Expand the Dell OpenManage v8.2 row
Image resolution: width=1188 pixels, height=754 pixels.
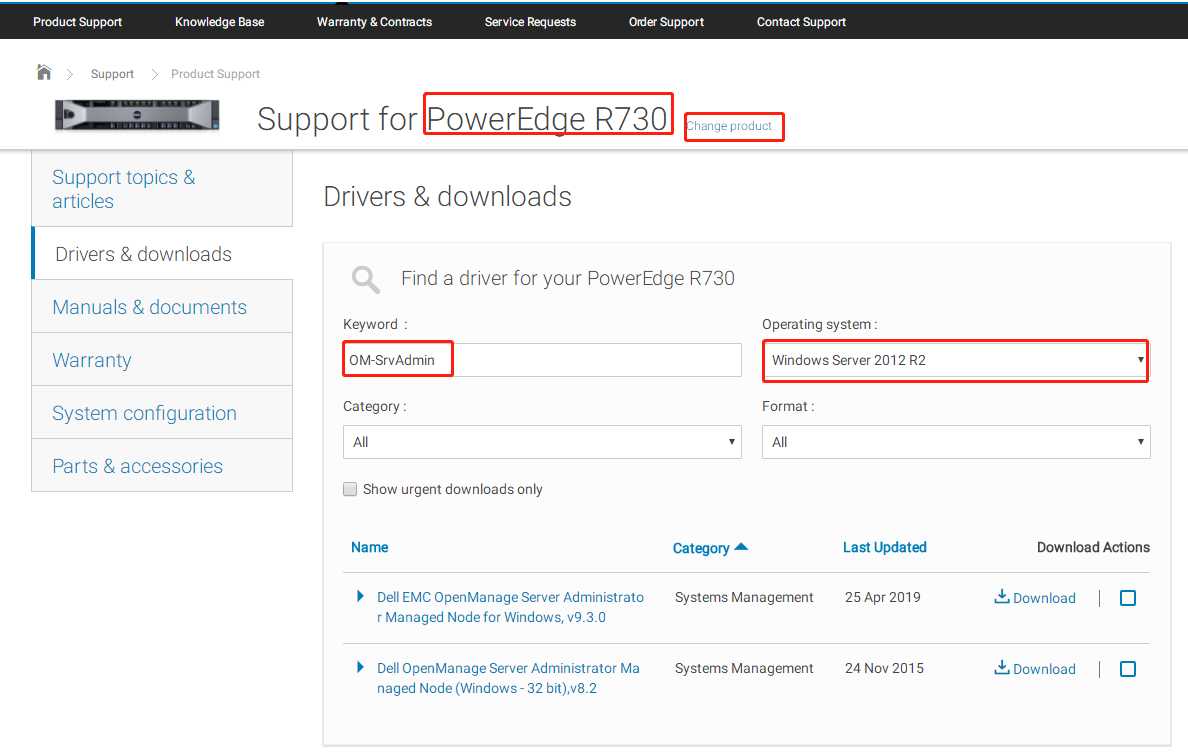pyautogui.click(x=360, y=668)
